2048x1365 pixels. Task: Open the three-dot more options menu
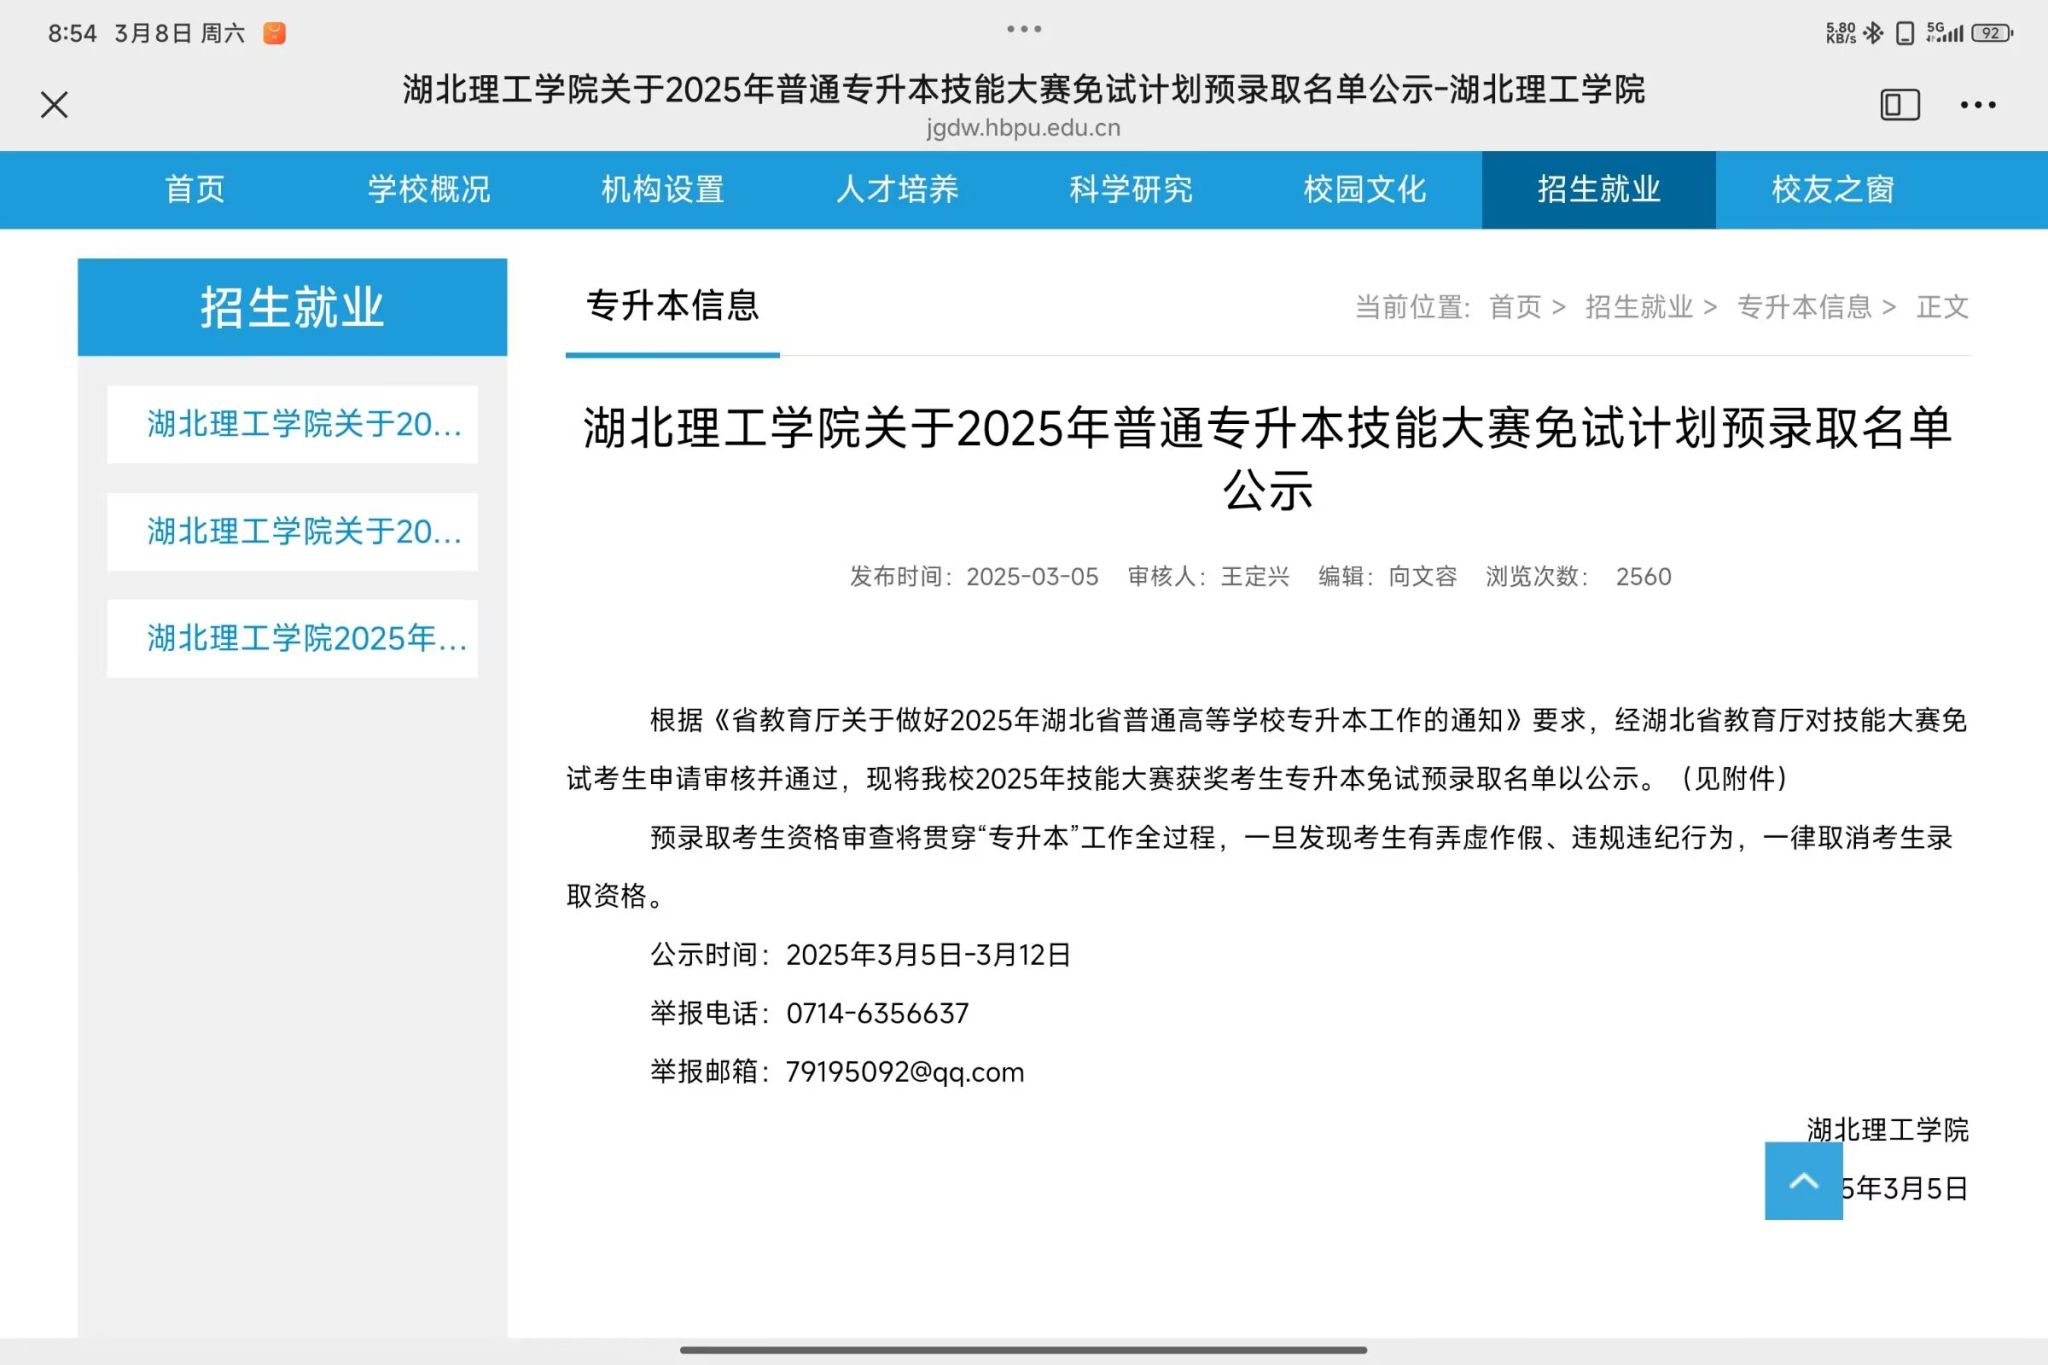(1977, 105)
